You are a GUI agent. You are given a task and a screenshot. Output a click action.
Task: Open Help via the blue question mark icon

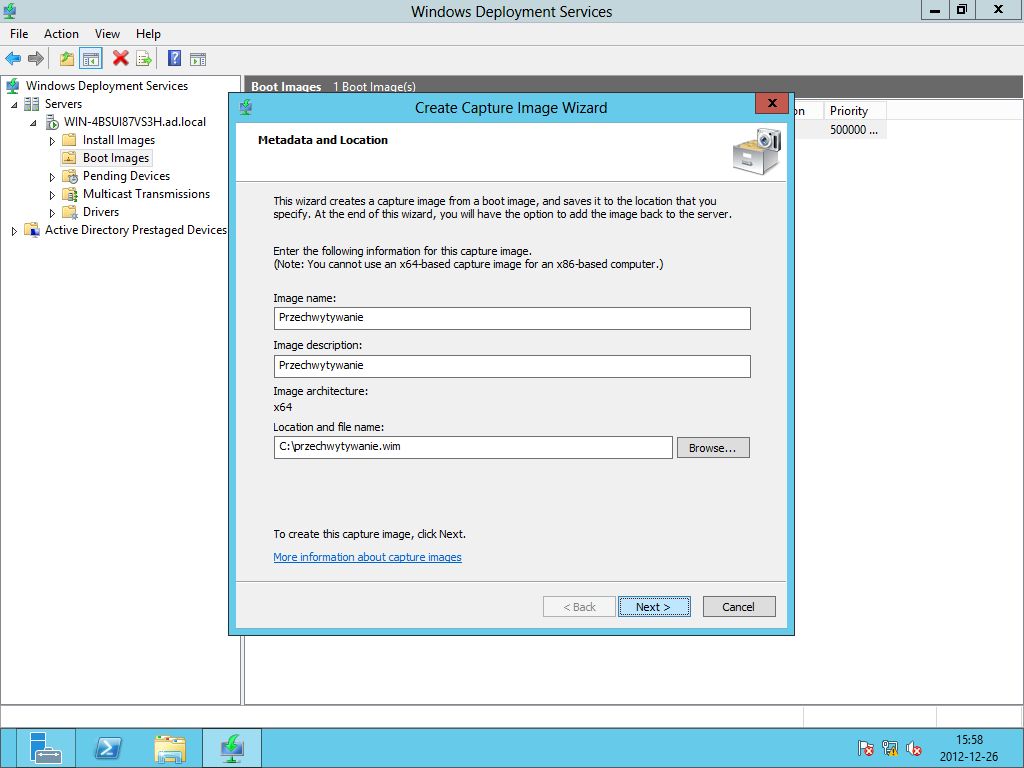coord(174,58)
